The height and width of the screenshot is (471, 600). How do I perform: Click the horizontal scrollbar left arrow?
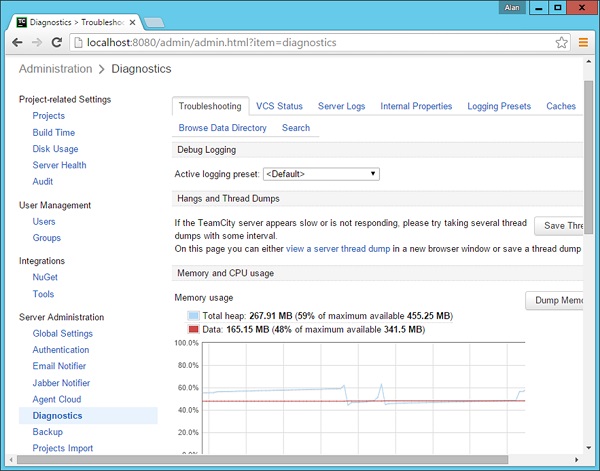tap(11, 460)
